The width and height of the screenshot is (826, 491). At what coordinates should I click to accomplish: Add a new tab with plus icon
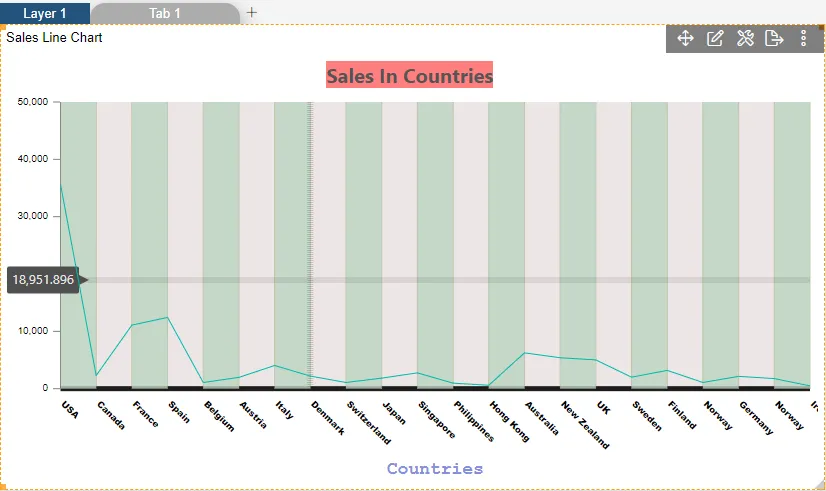pos(252,12)
